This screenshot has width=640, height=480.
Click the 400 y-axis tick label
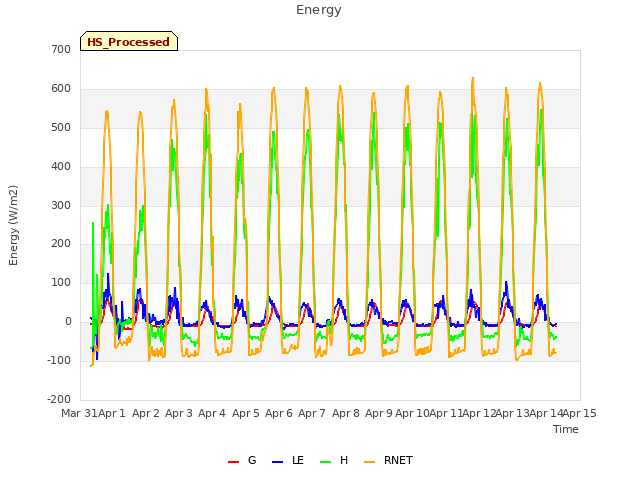61,167
